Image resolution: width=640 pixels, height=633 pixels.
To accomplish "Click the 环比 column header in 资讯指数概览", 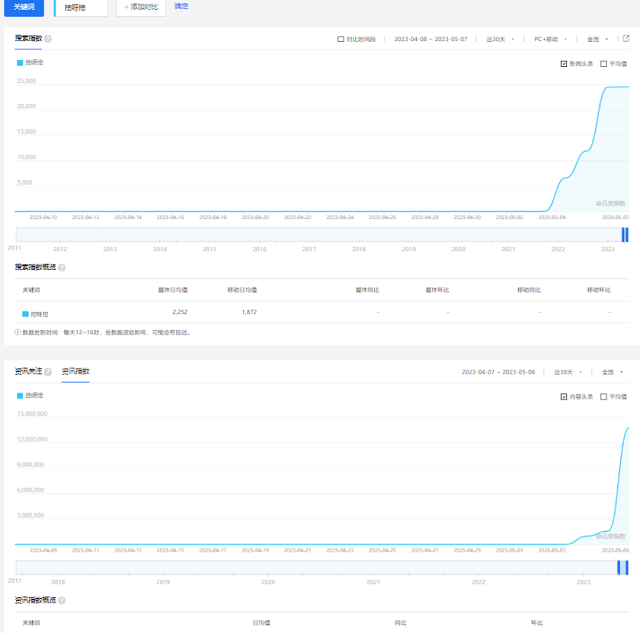I will point(537,623).
